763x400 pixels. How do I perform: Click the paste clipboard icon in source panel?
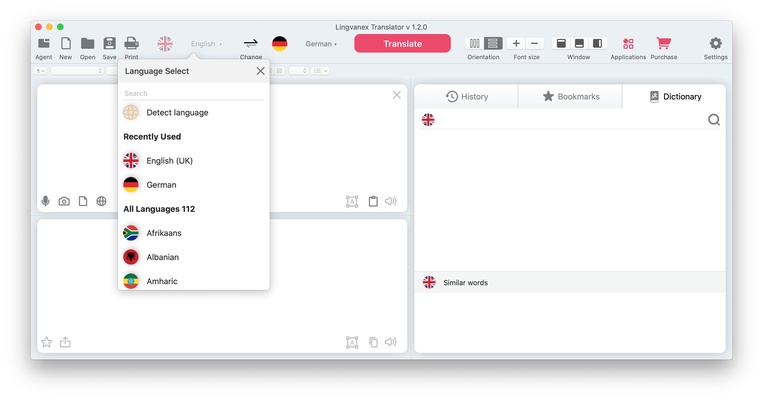coord(373,201)
